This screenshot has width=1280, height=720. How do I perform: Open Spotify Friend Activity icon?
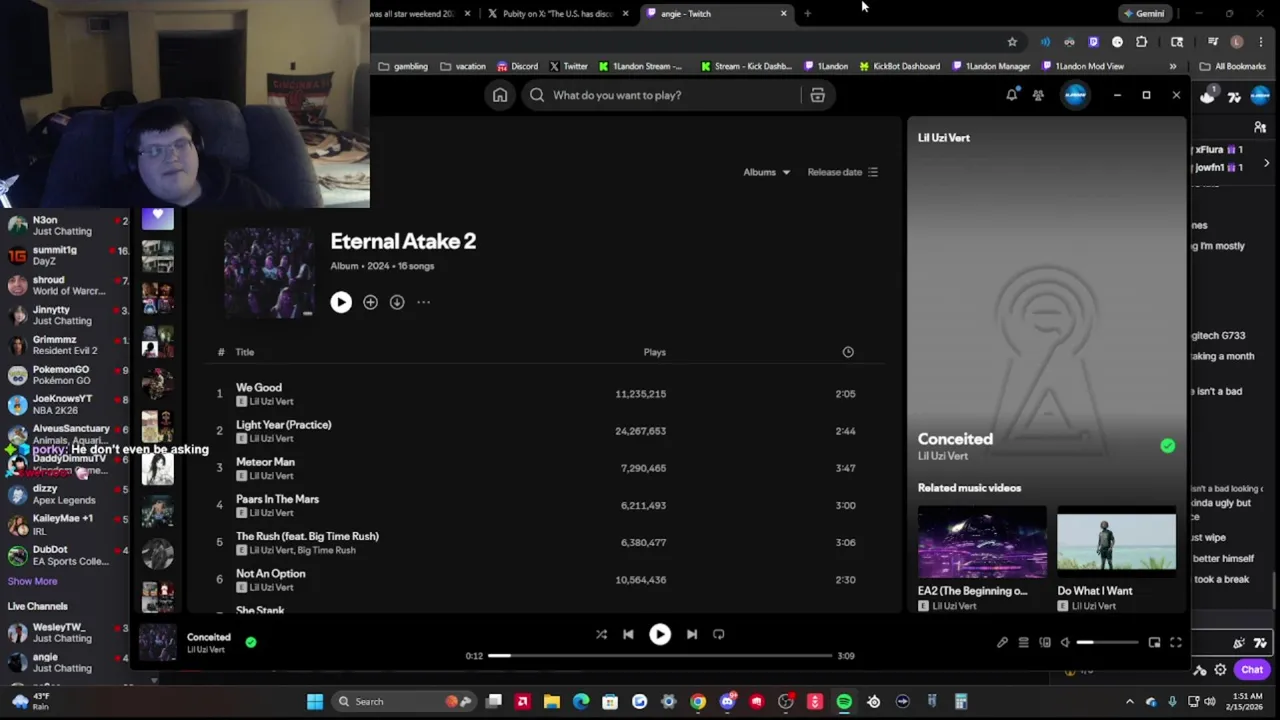click(1038, 95)
